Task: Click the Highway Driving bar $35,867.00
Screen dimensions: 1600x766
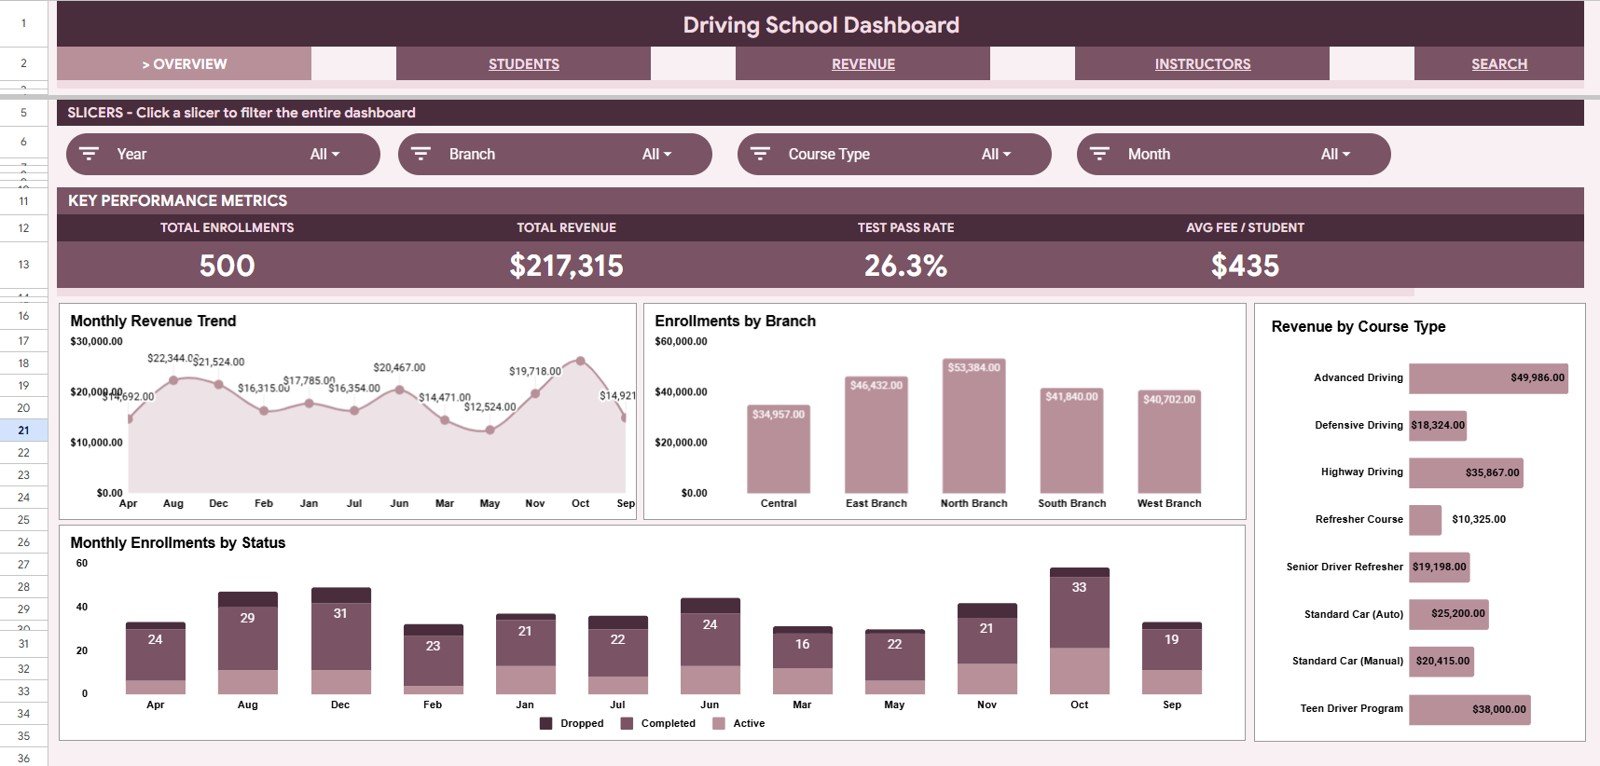Action: pos(1466,472)
